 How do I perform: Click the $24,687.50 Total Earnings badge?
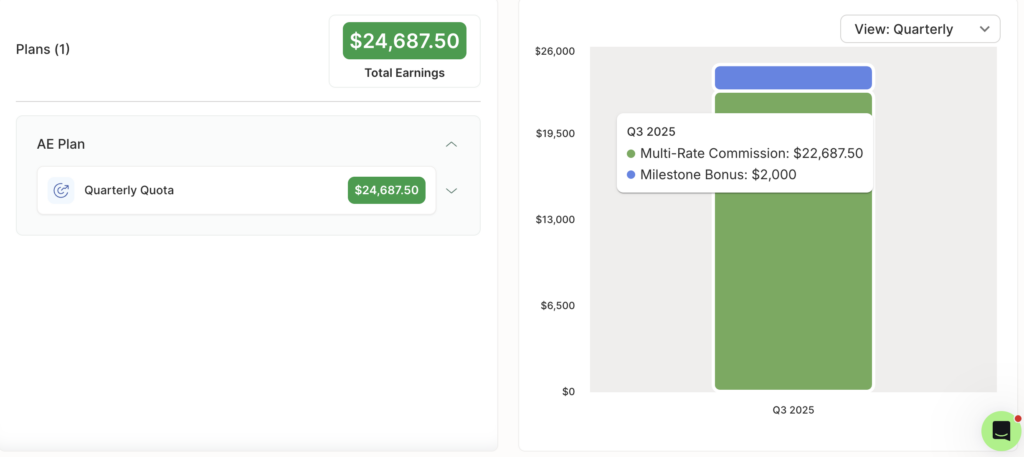(x=404, y=41)
